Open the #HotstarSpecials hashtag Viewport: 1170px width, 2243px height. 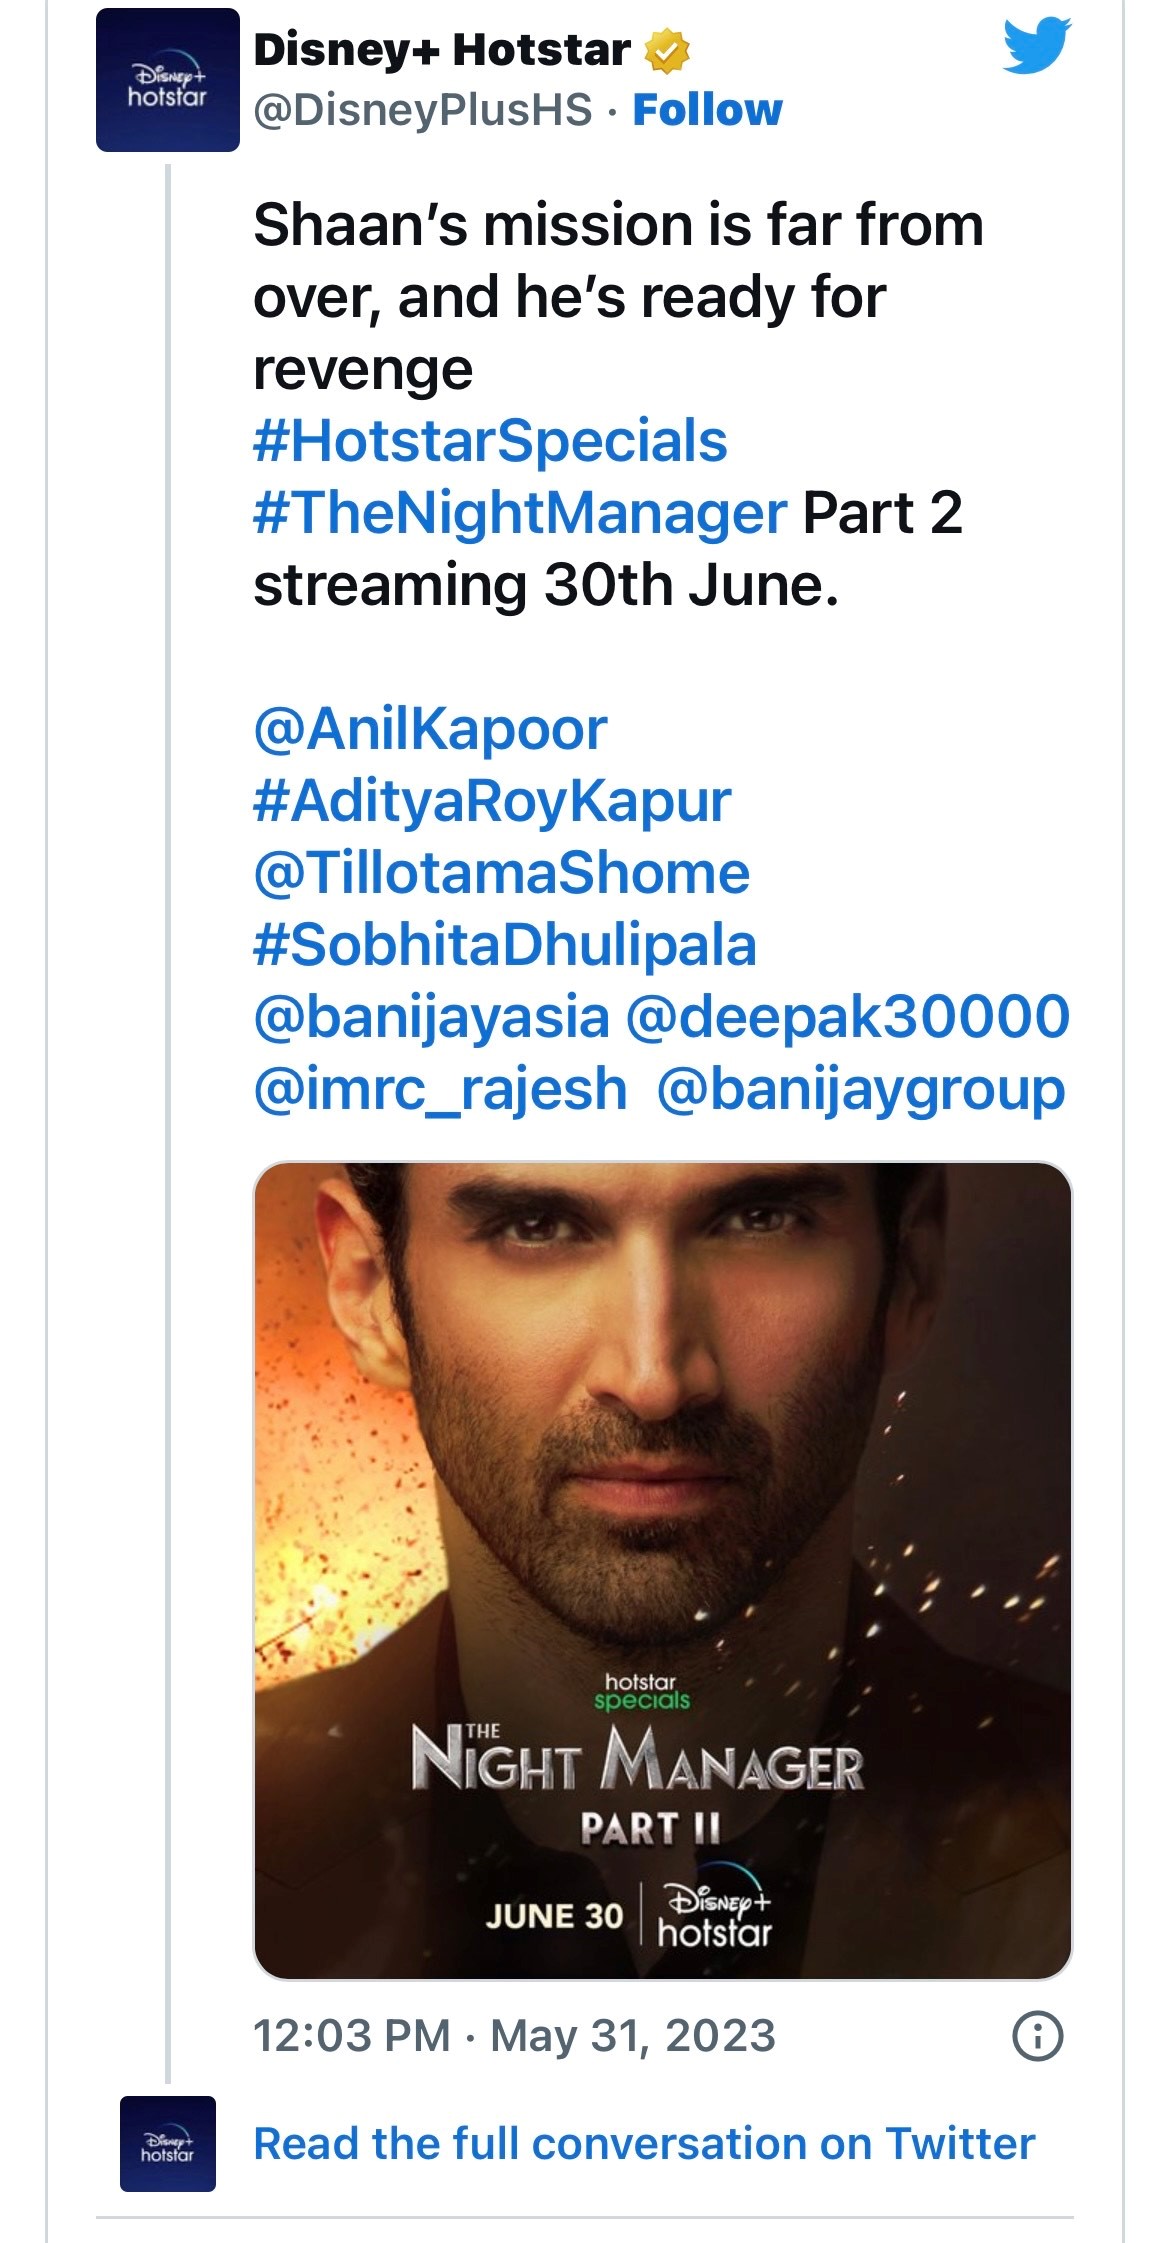(490, 441)
